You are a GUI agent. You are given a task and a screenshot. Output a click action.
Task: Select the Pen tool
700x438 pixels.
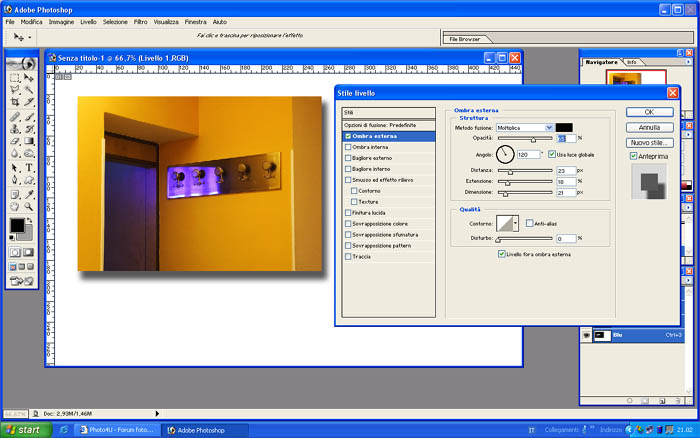pos(15,180)
